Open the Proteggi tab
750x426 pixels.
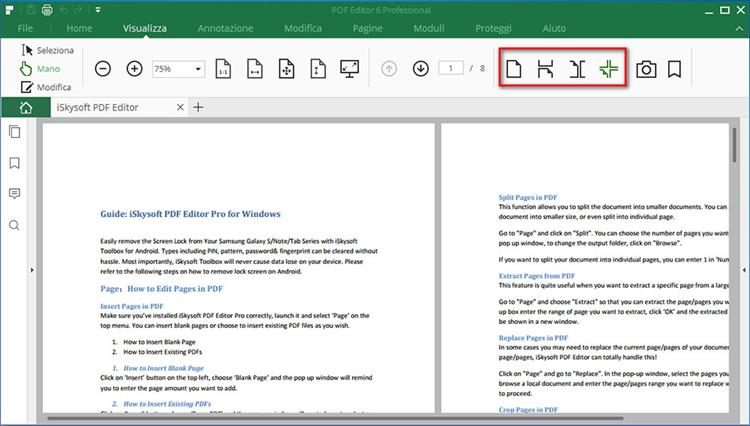pyautogui.click(x=493, y=28)
